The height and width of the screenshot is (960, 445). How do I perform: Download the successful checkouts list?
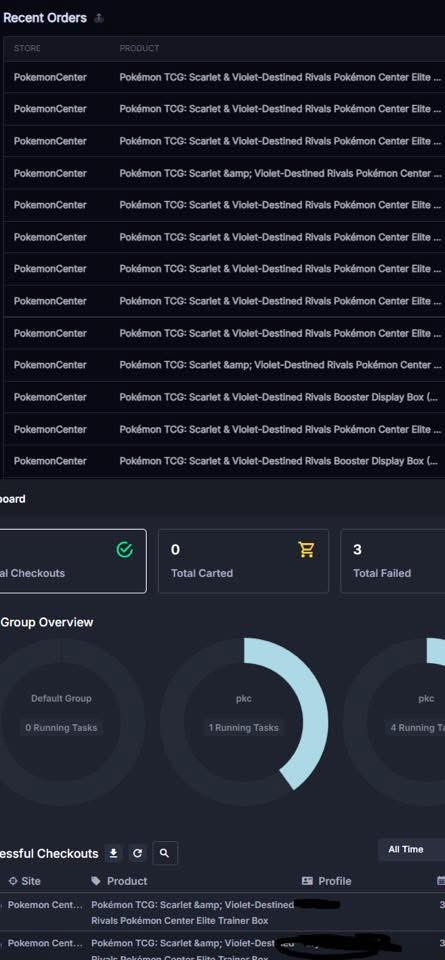point(113,853)
